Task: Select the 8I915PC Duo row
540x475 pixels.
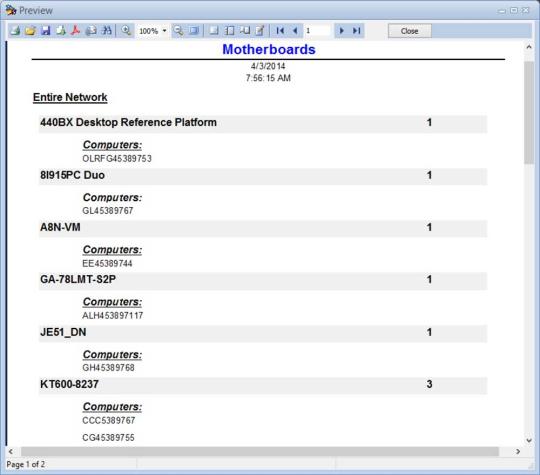Action: click(x=263, y=176)
